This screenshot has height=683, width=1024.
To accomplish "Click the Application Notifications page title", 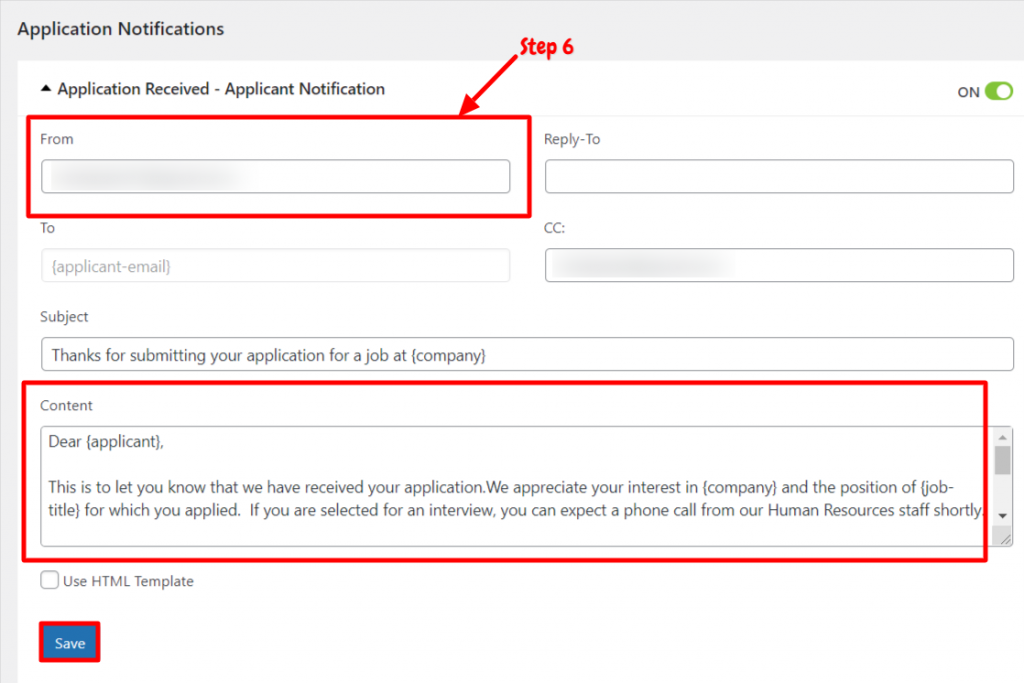I will tap(121, 29).
